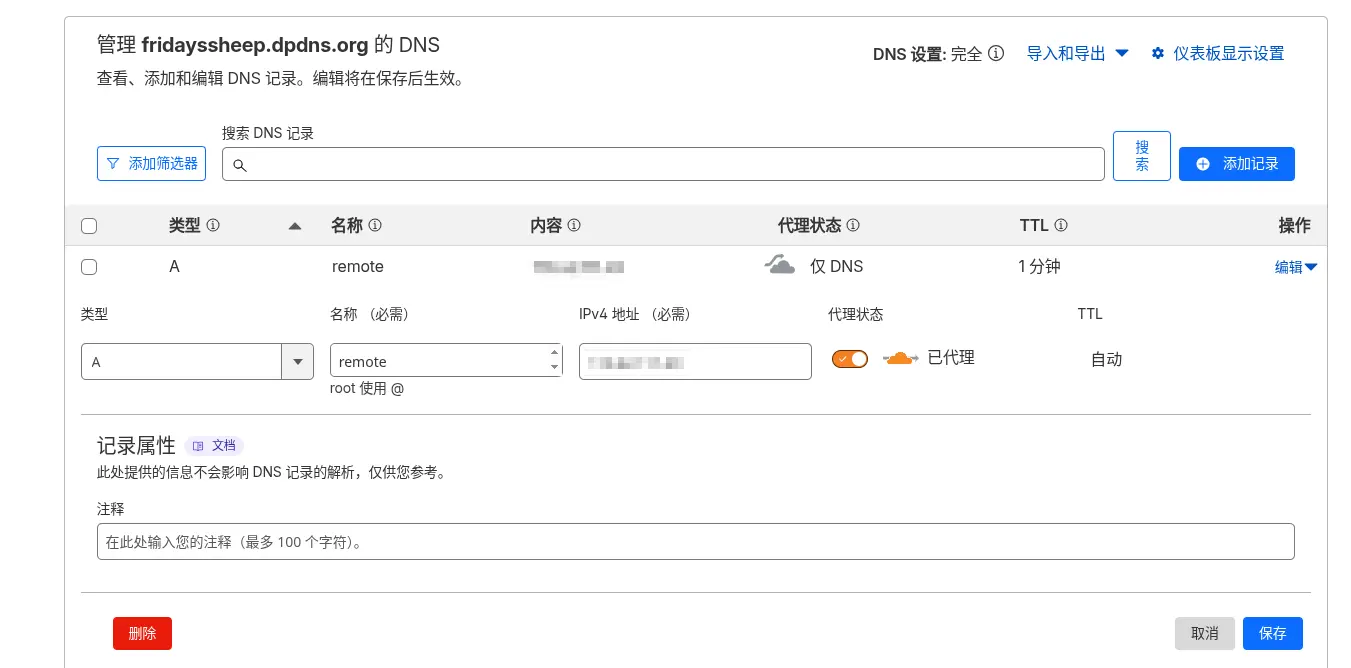Click the info icon next to DNS 设置: 完全

click(994, 54)
